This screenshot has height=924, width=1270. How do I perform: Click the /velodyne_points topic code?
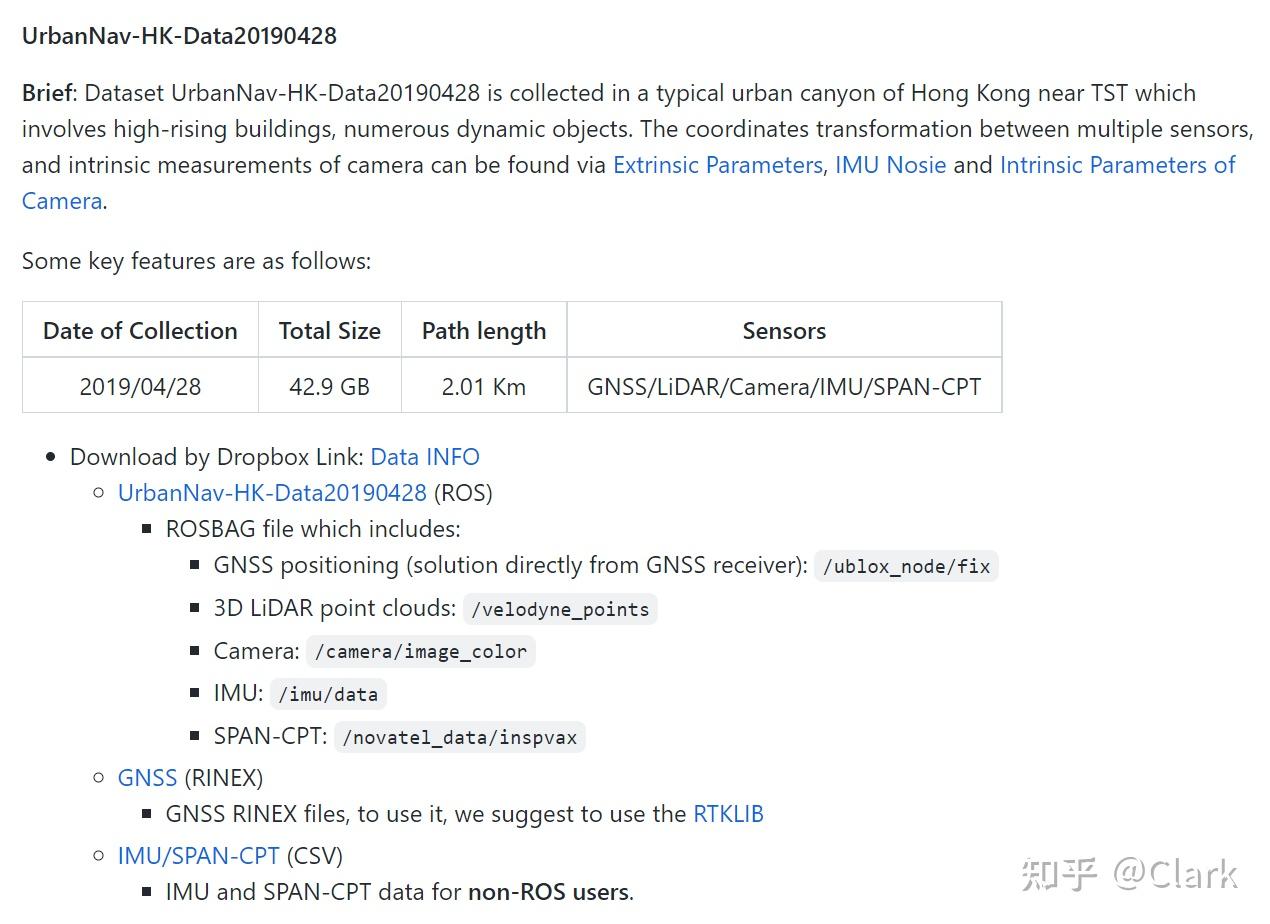pyautogui.click(x=560, y=610)
